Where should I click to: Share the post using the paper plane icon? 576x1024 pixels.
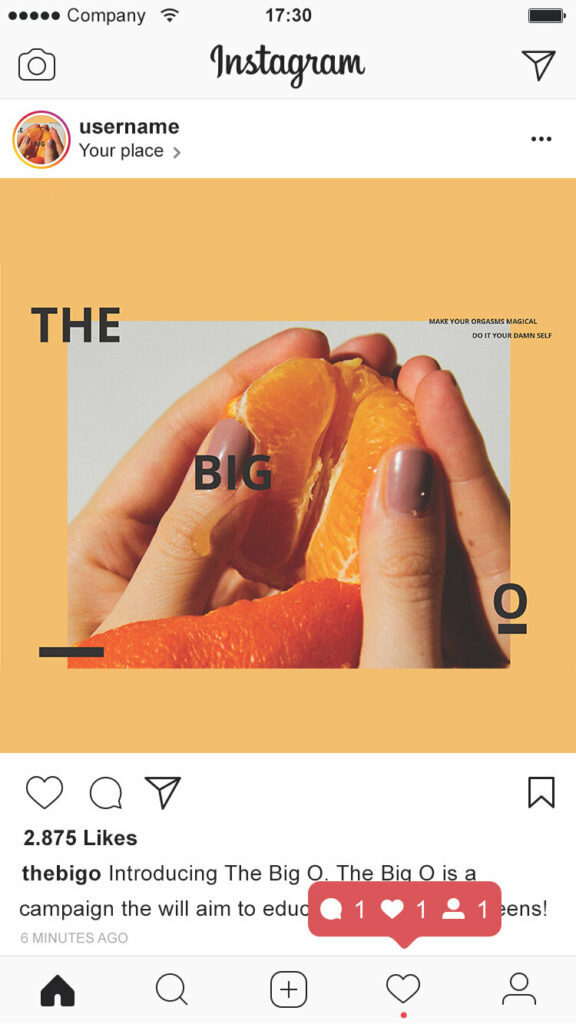click(162, 792)
